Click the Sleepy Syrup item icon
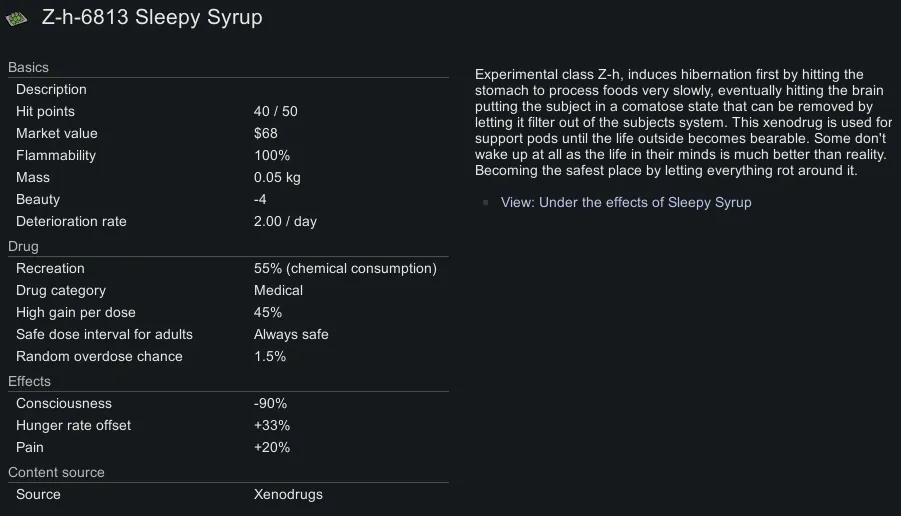Viewport: 901px width, 516px height. [17, 19]
